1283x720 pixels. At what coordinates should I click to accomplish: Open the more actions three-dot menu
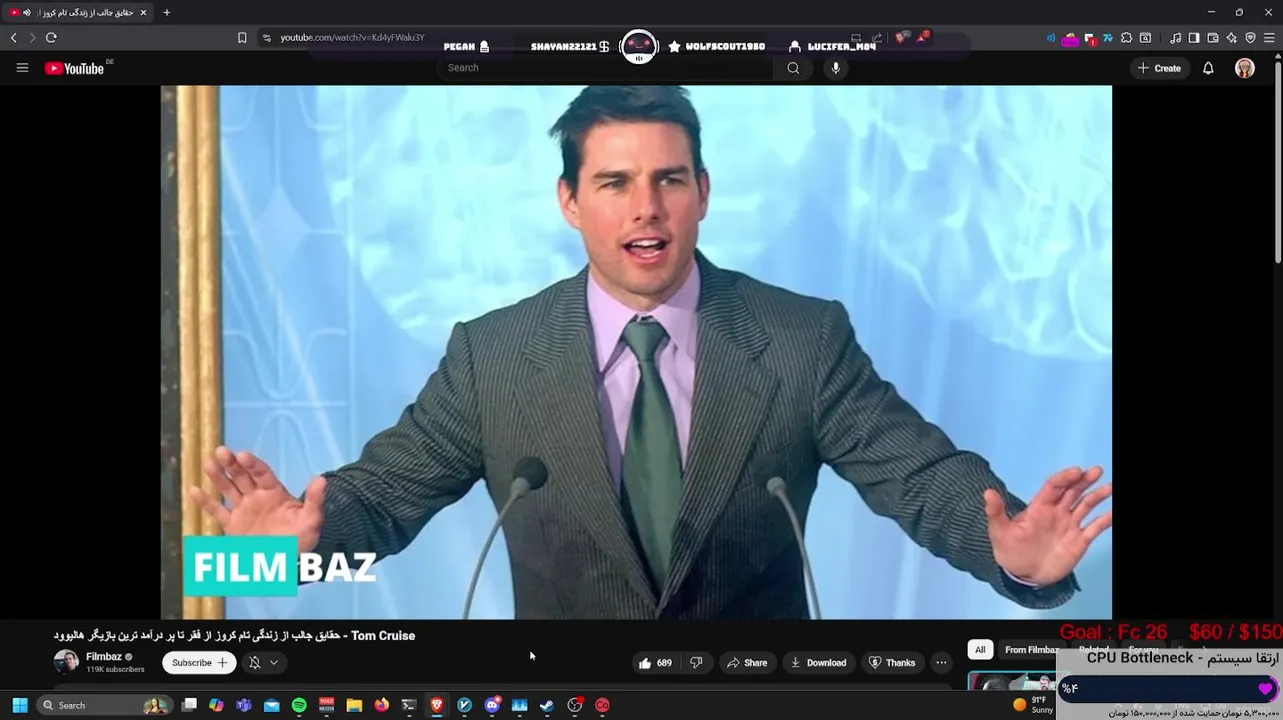click(941, 663)
